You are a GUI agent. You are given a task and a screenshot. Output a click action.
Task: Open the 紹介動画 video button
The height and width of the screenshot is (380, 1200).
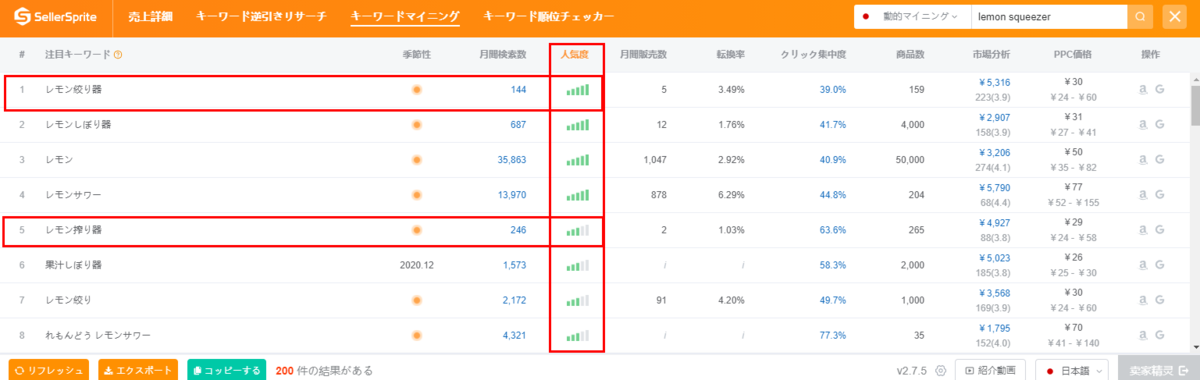pos(991,370)
